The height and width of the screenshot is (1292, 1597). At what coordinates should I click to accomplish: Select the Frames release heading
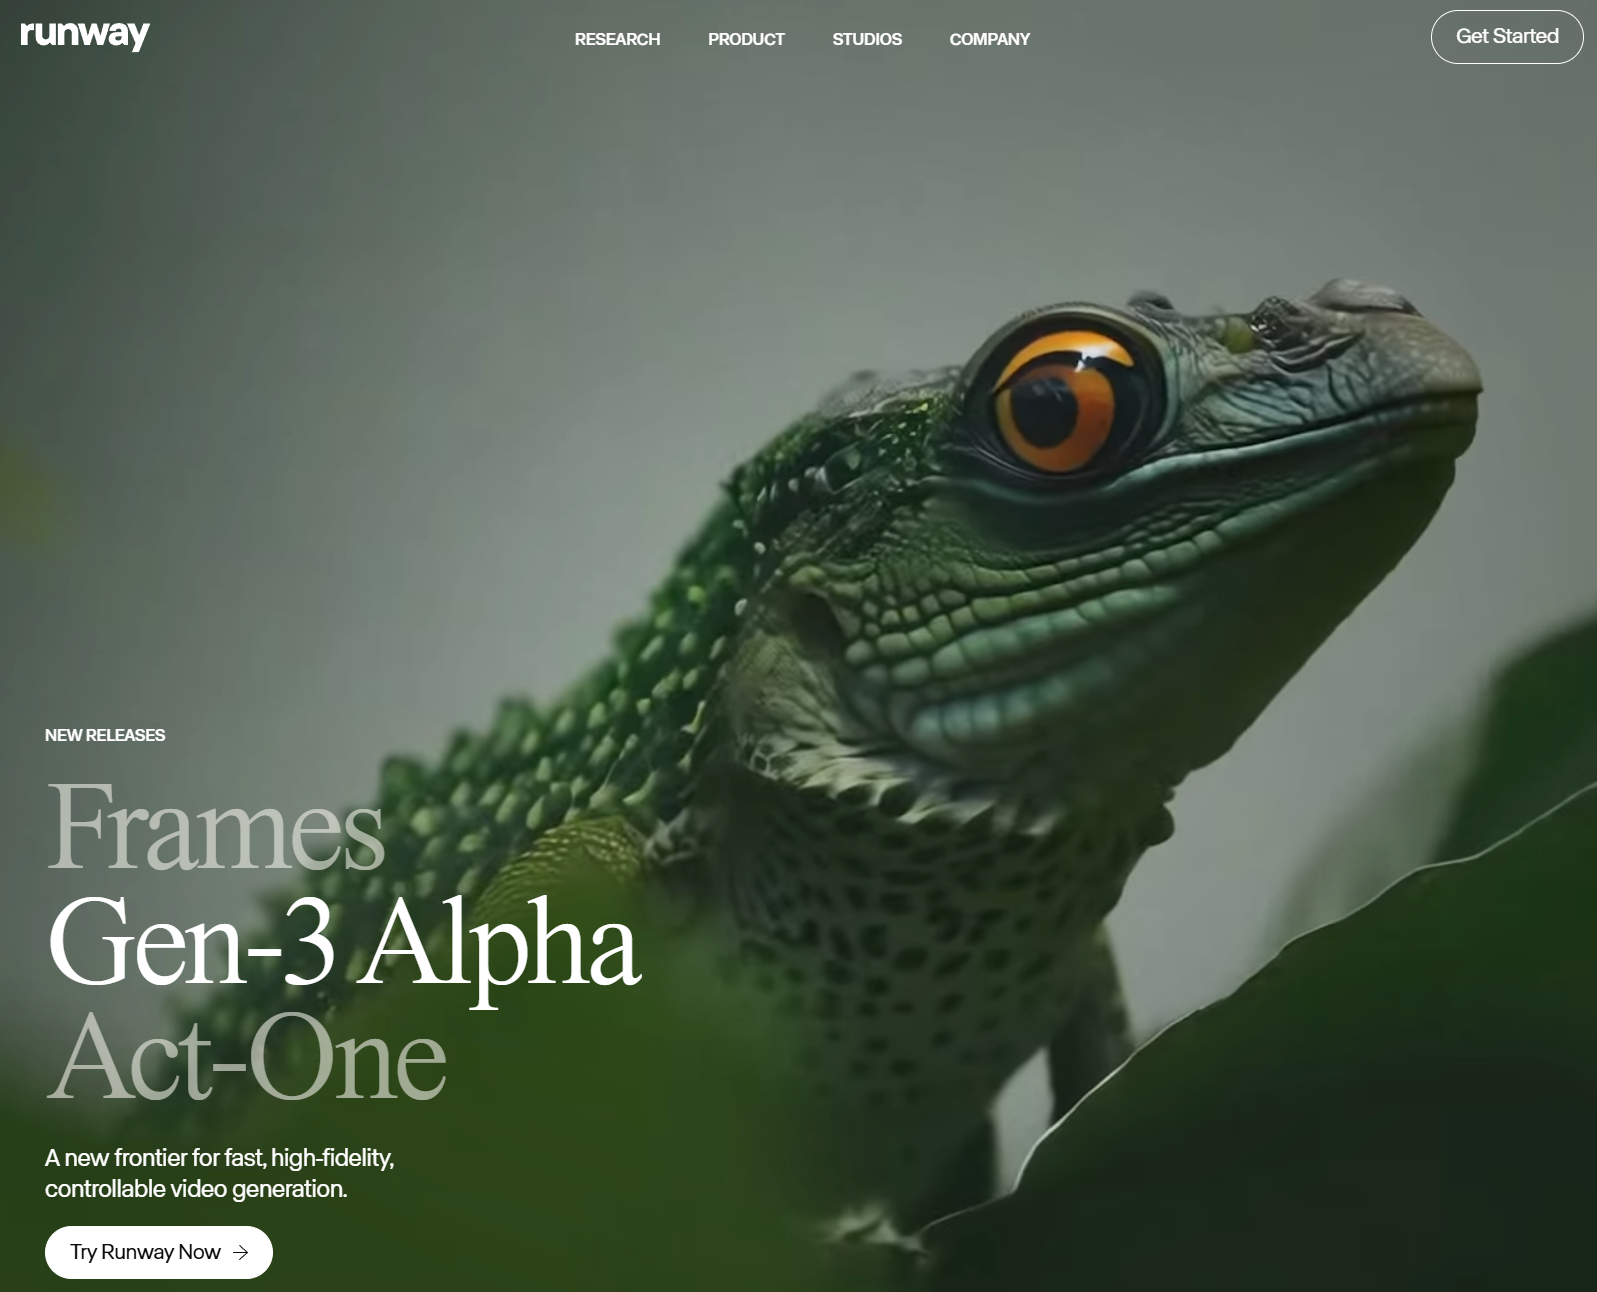(216, 826)
